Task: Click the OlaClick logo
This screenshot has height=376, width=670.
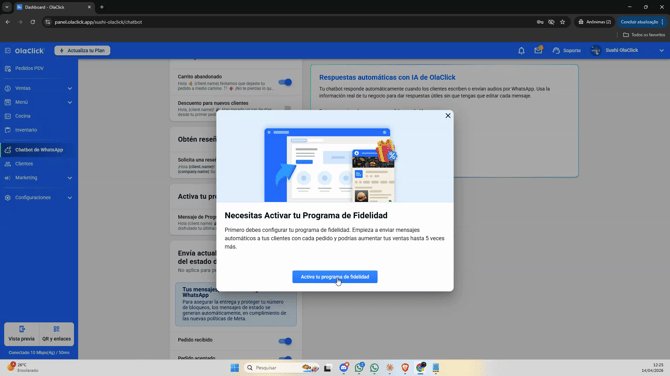Action: pyautogui.click(x=29, y=50)
